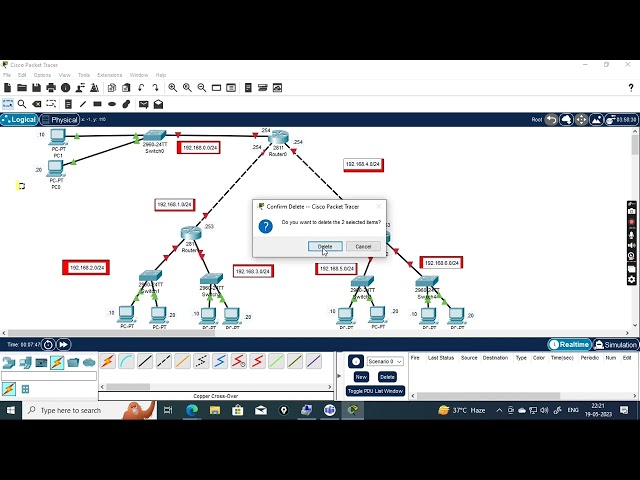
Task: Select the End Devices category icon
Action: (25, 362)
